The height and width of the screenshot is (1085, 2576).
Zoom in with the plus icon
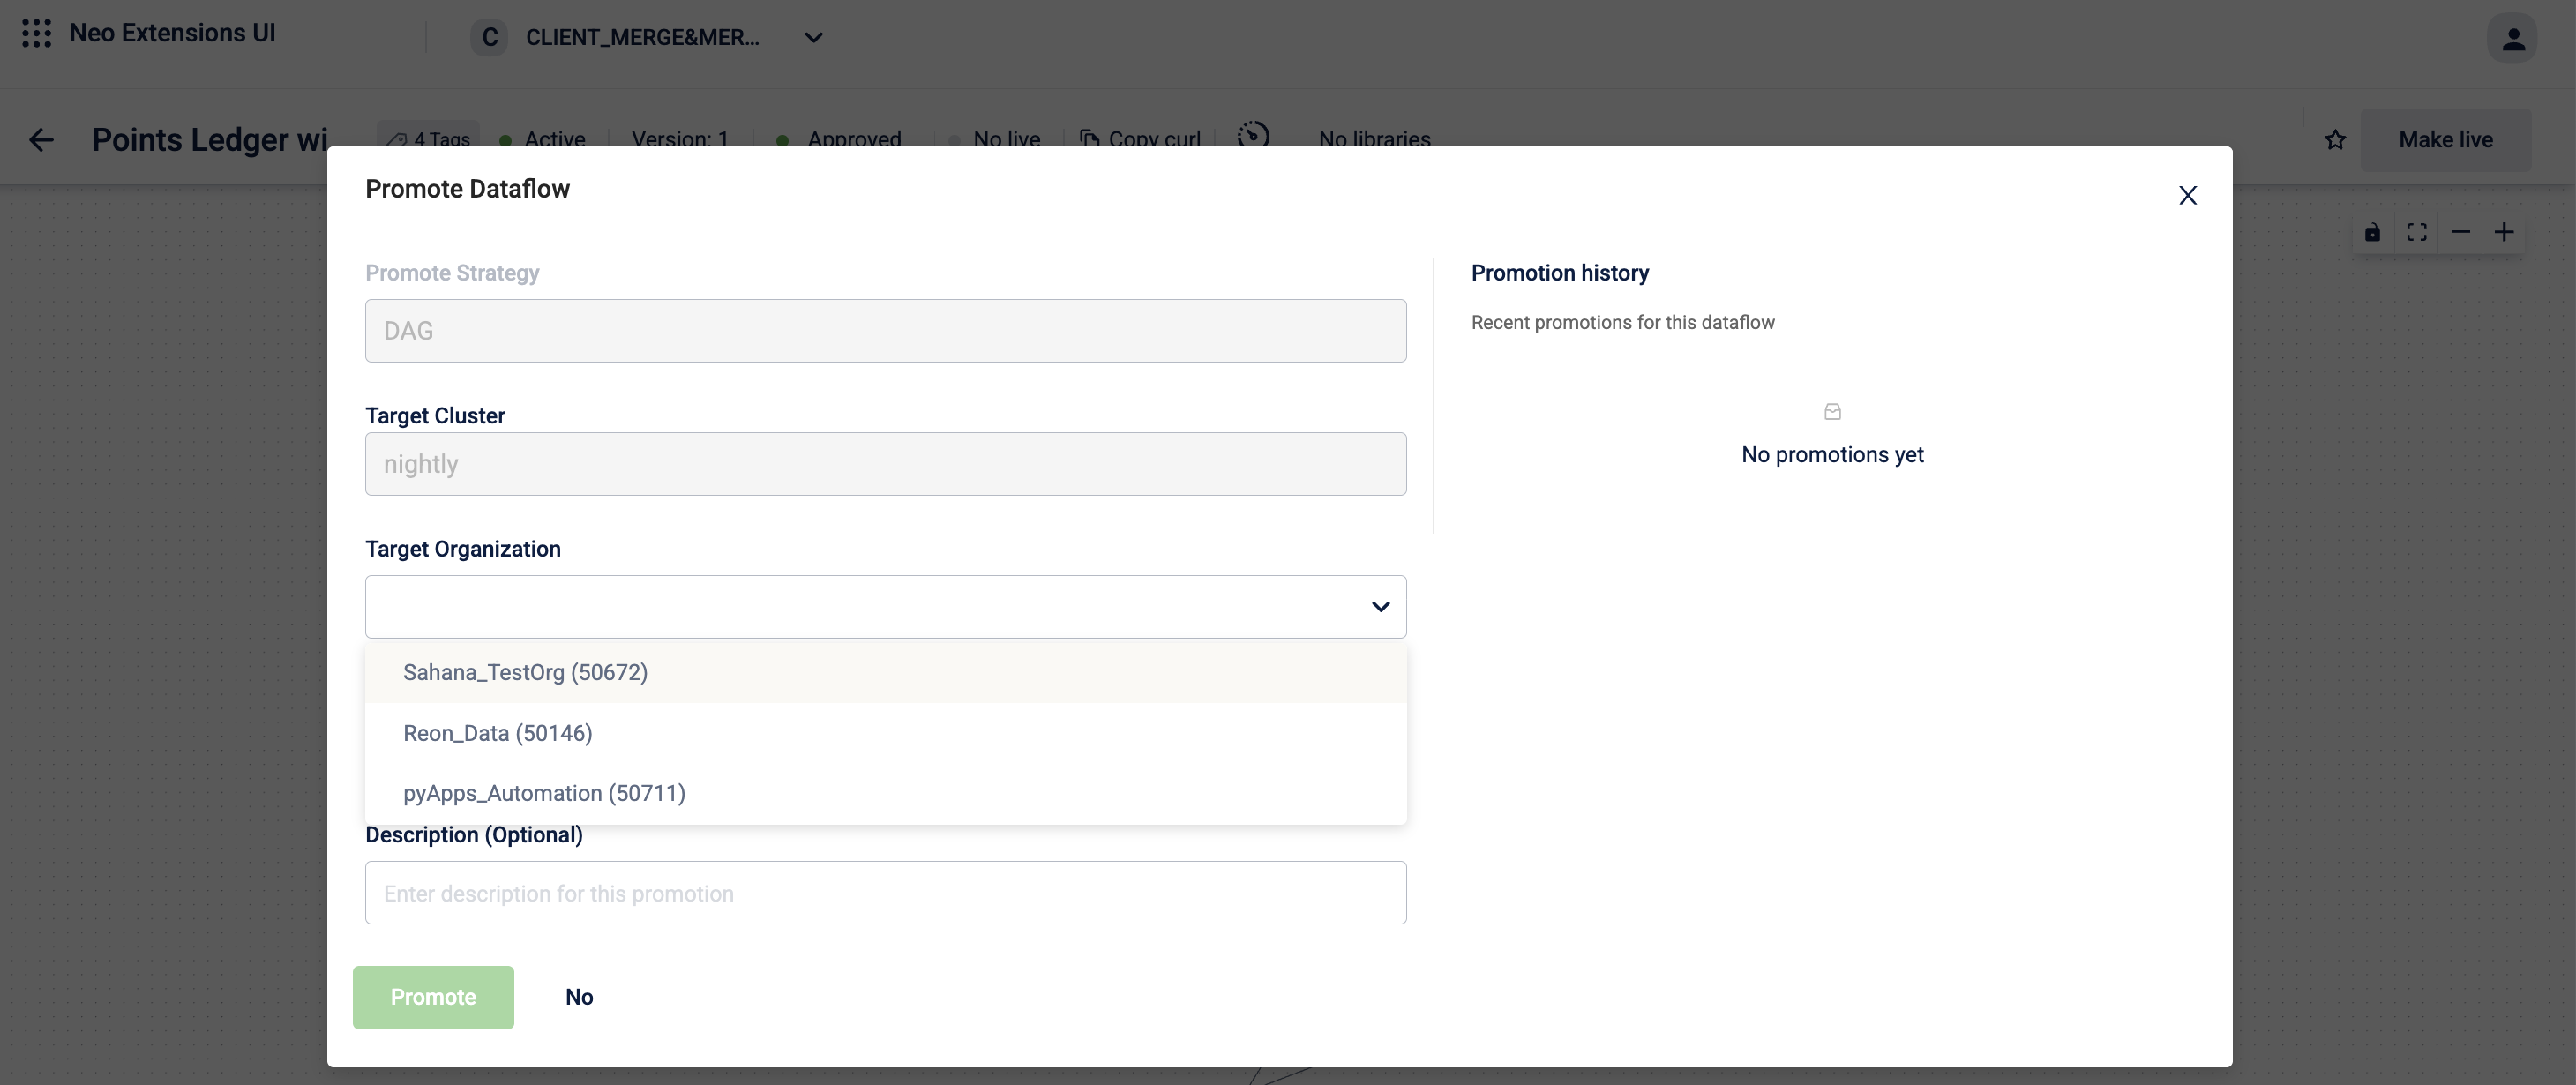(x=2504, y=233)
